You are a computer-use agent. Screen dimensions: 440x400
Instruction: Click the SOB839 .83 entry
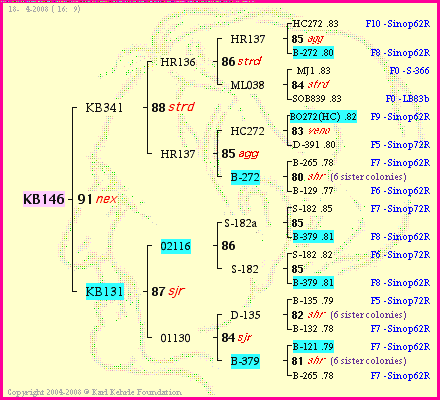(317, 99)
